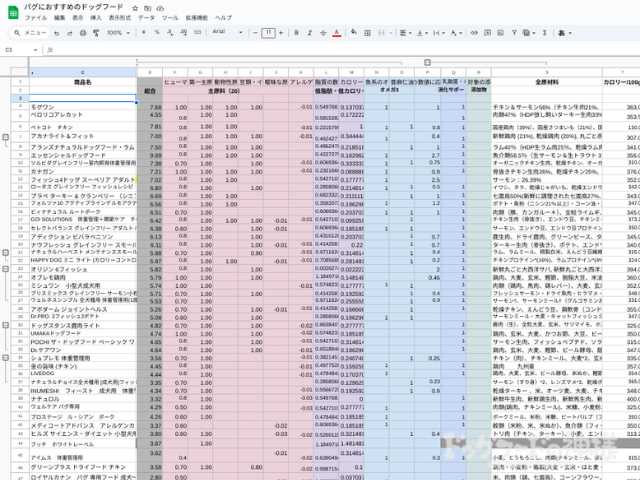Image resolution: width=640 pixels, height=480 pixels.
Task: Collapse the row group beside row 34
Action: (x=6, y=358)
